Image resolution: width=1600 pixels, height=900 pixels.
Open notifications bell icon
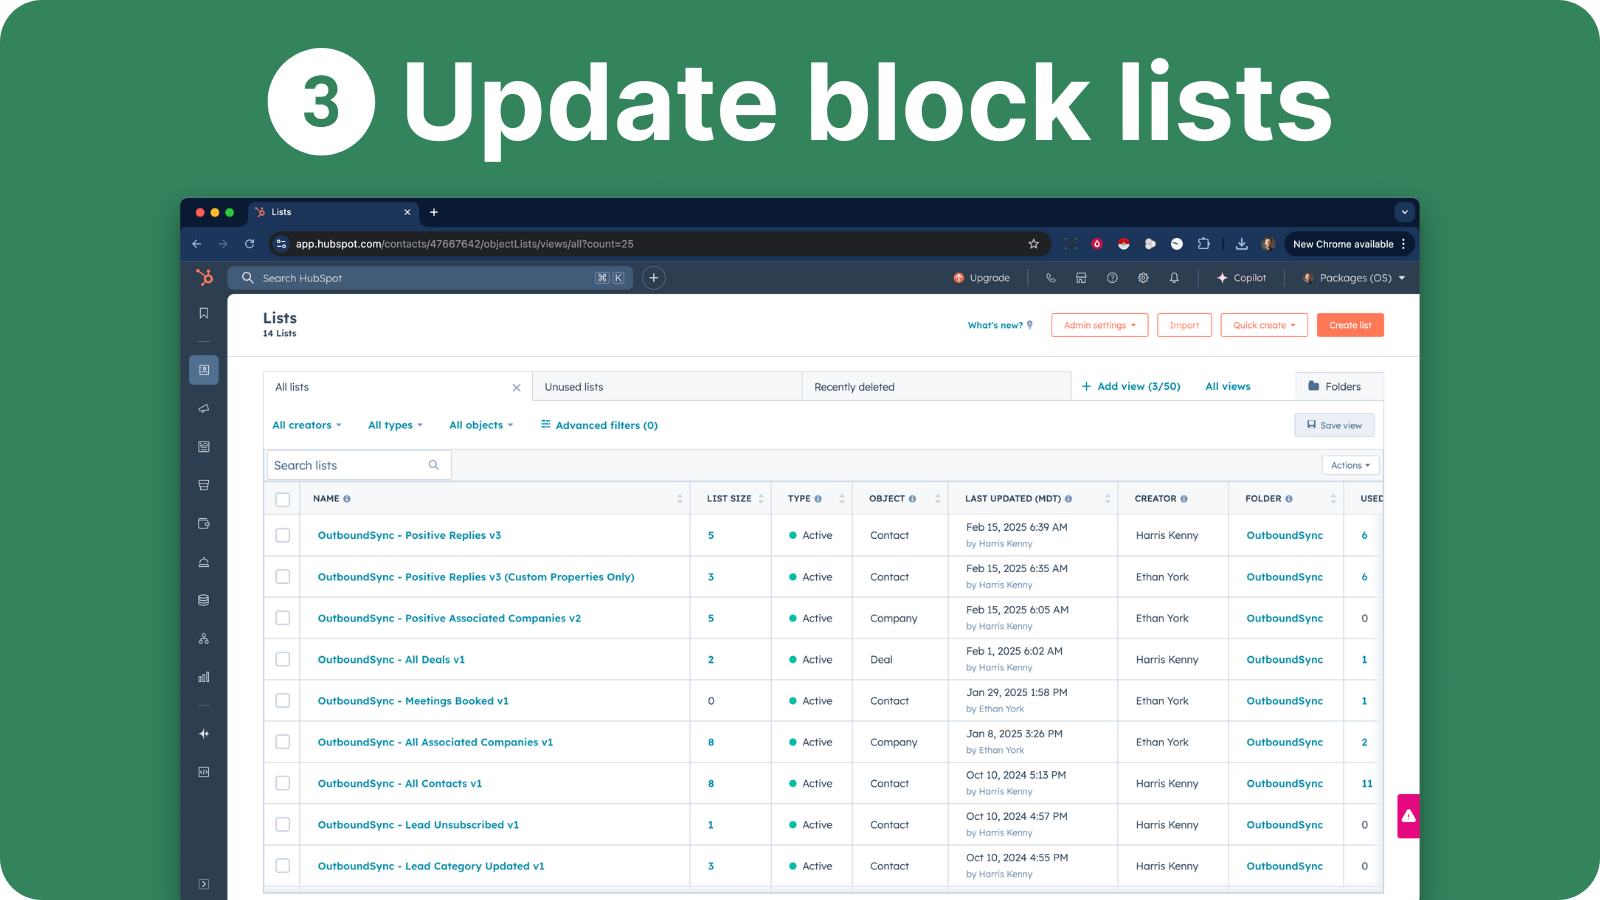click(1174, 278)
